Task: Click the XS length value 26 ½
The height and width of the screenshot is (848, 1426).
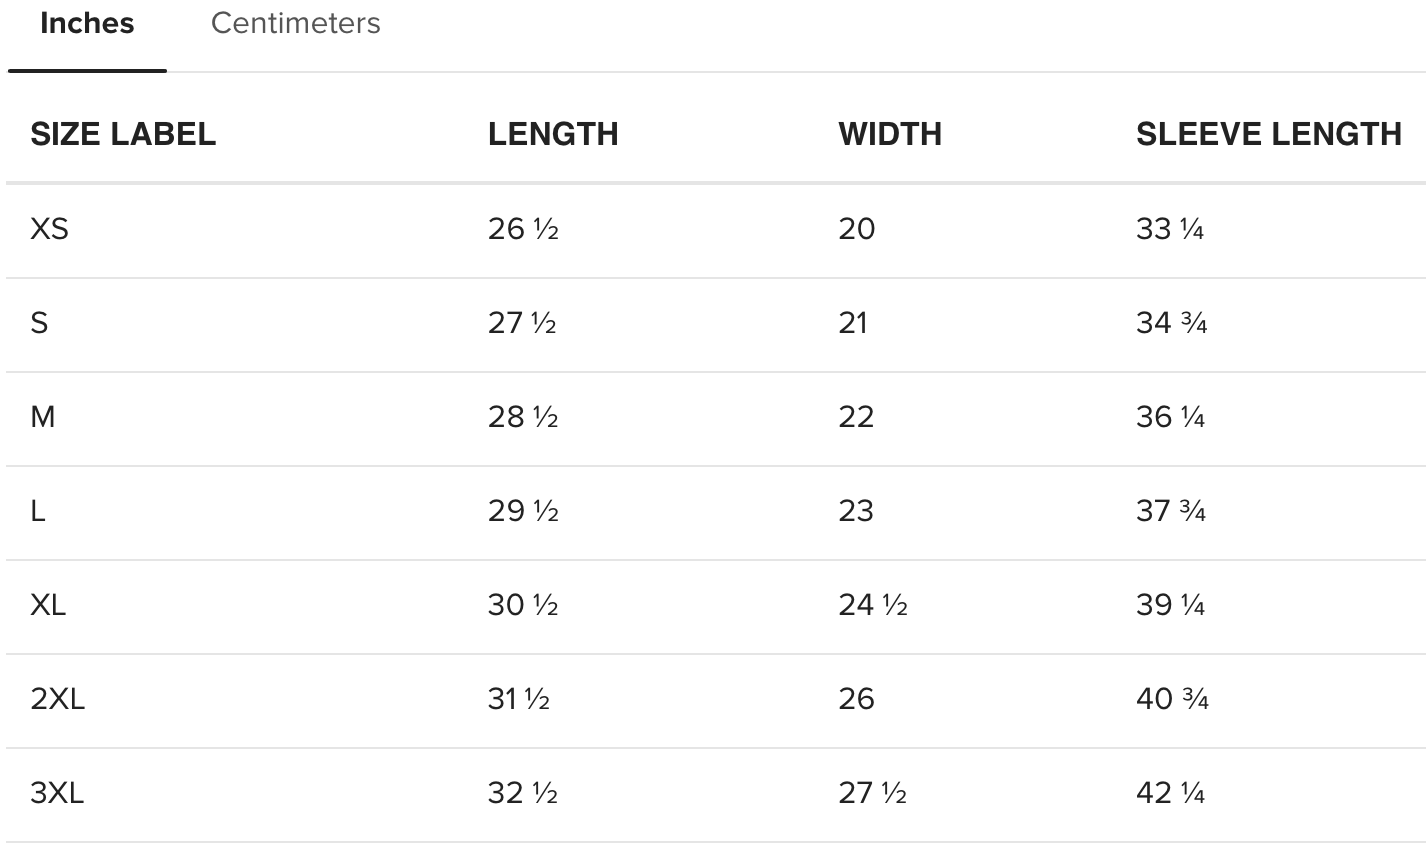Action: [x=522, y=229]
